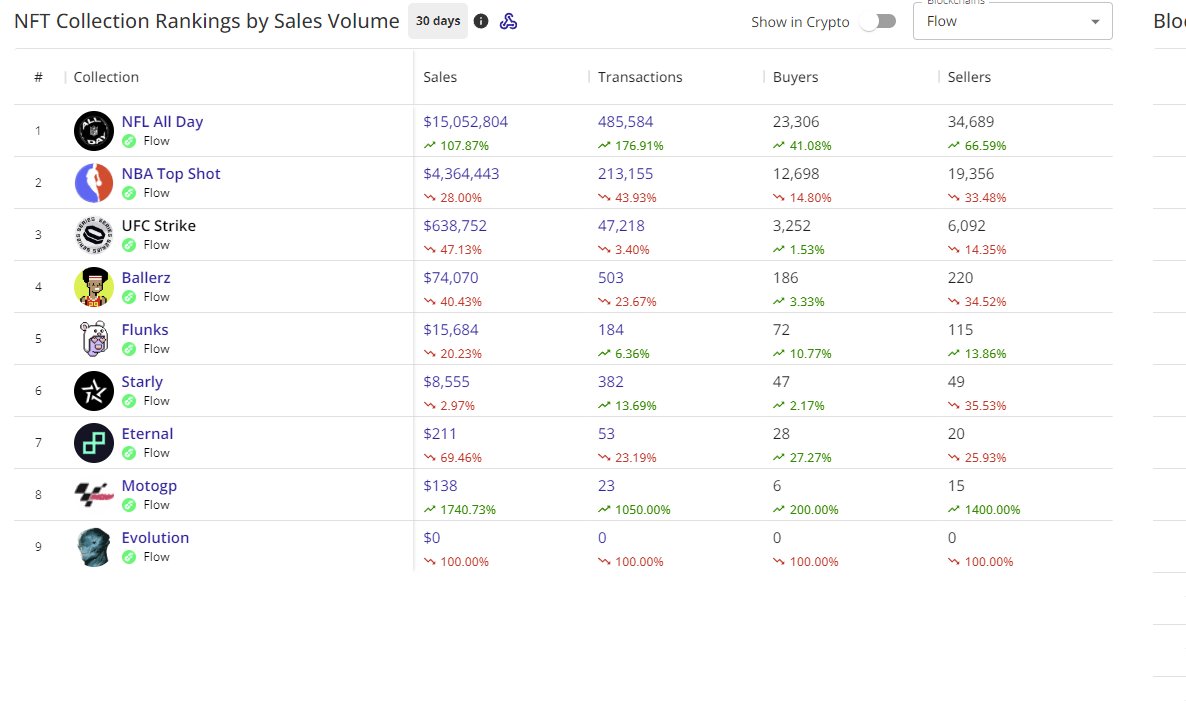Click the $15,684 sales value

click(451, 330)
